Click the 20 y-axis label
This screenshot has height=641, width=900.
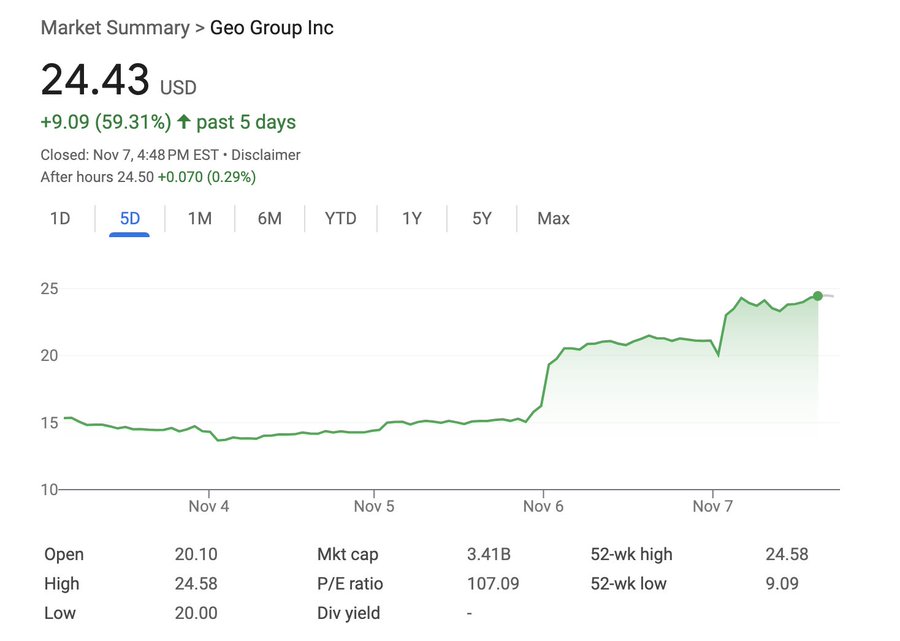(49, 356)
